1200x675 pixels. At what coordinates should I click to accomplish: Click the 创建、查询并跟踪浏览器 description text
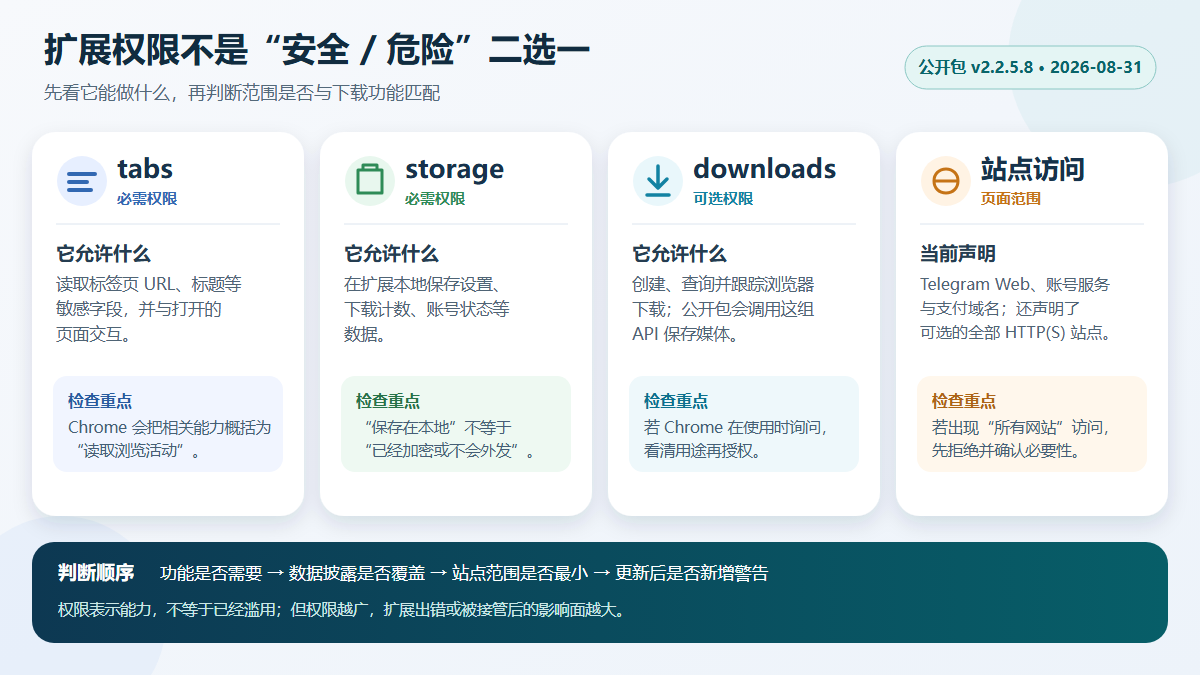point(723,309)
